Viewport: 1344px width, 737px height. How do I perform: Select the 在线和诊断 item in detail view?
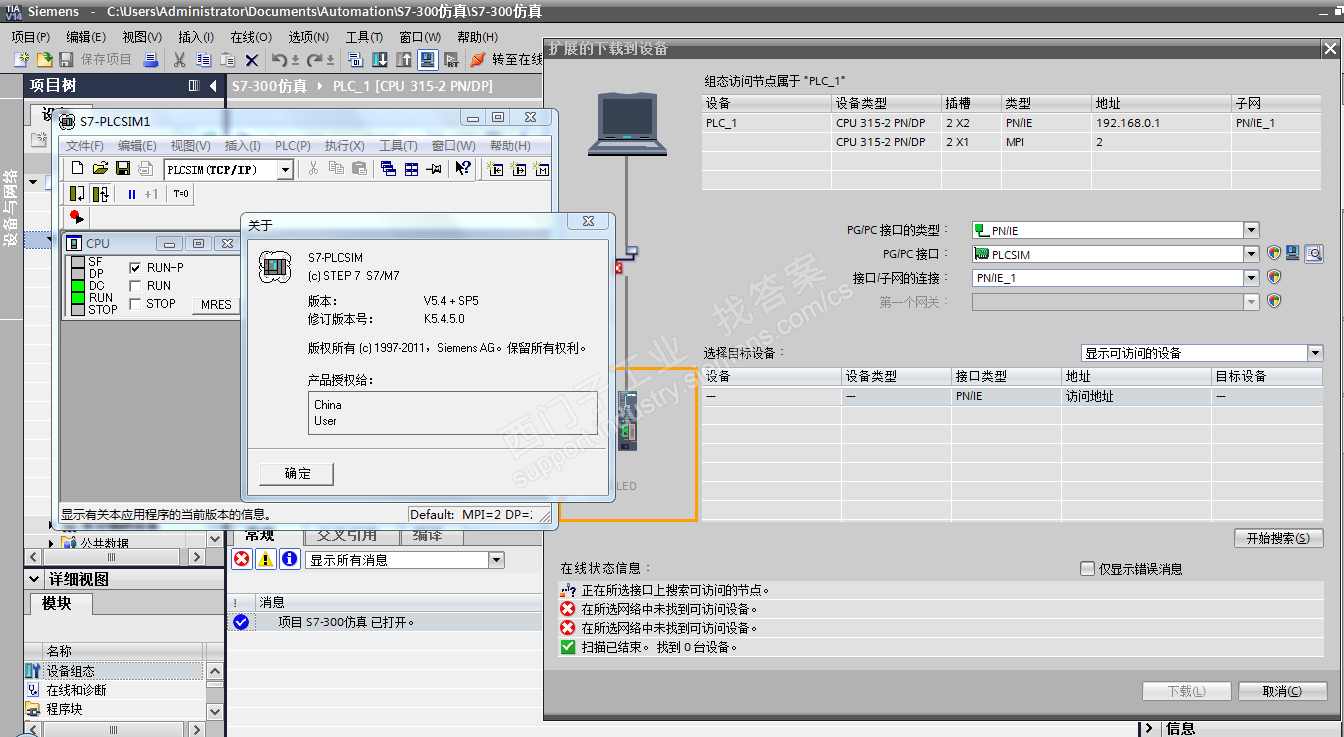coord(113,690)
